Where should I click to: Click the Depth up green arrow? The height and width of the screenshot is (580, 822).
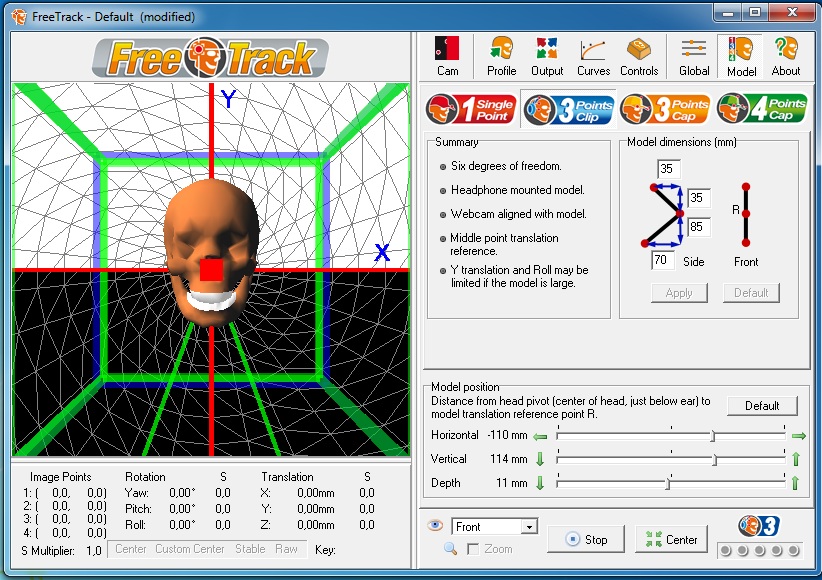coord(795,483)
